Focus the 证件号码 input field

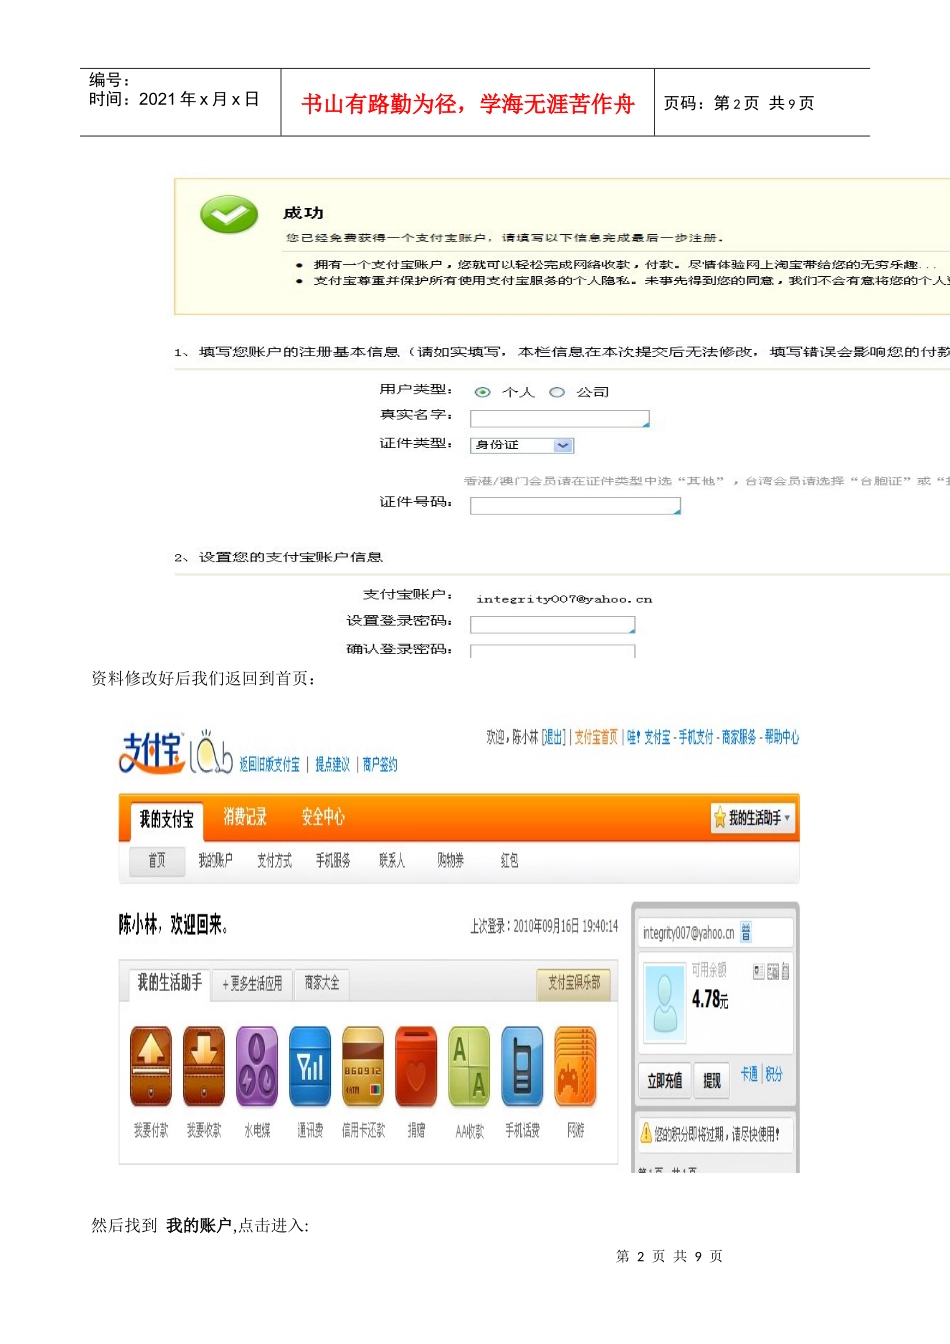tap(575, 506)
